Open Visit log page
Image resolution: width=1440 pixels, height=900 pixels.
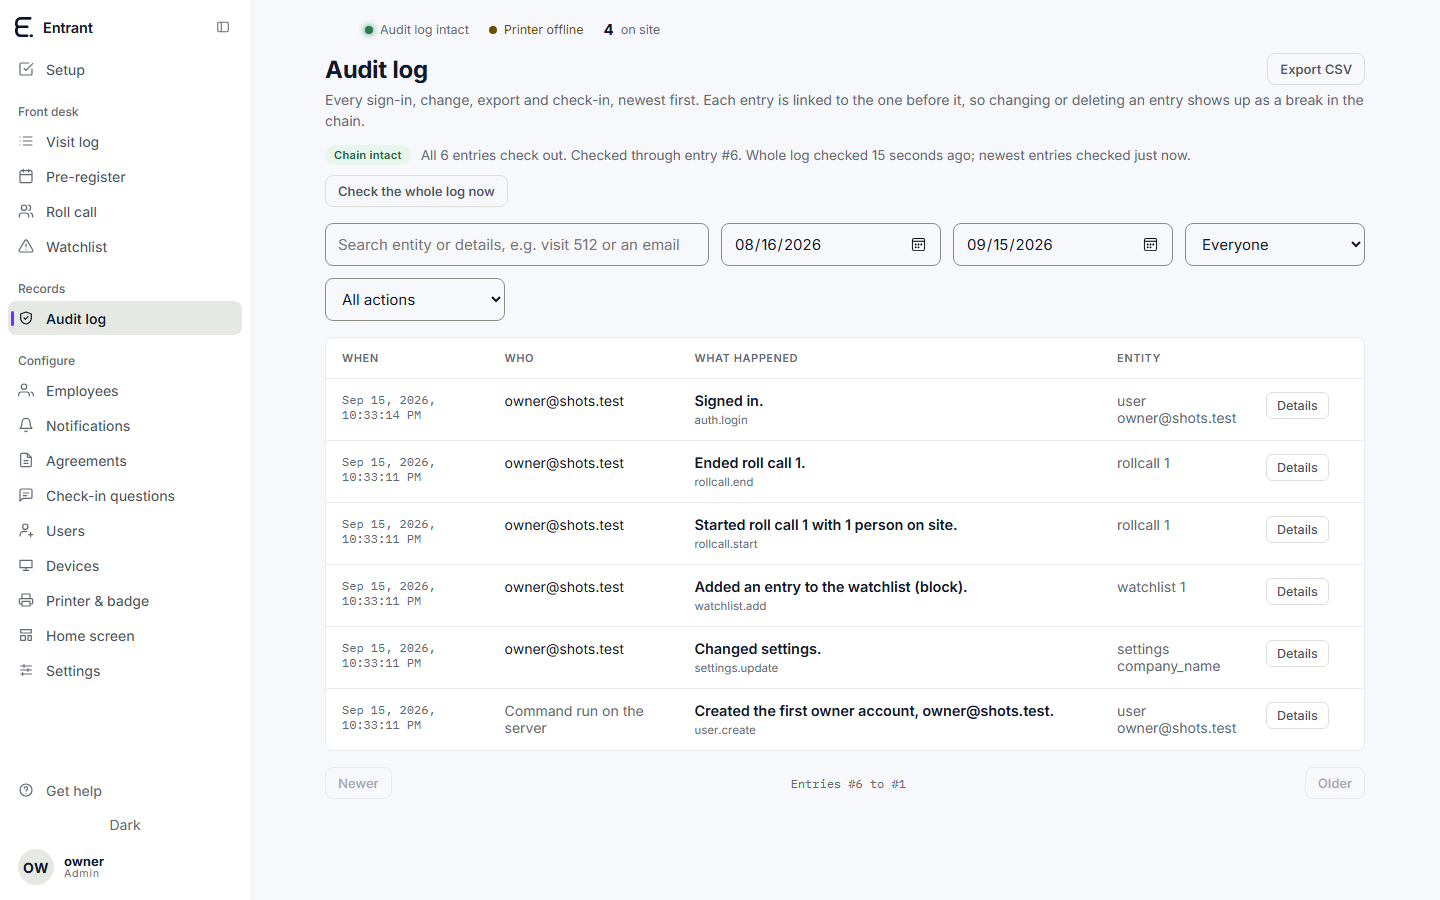(x=125, y=142)
